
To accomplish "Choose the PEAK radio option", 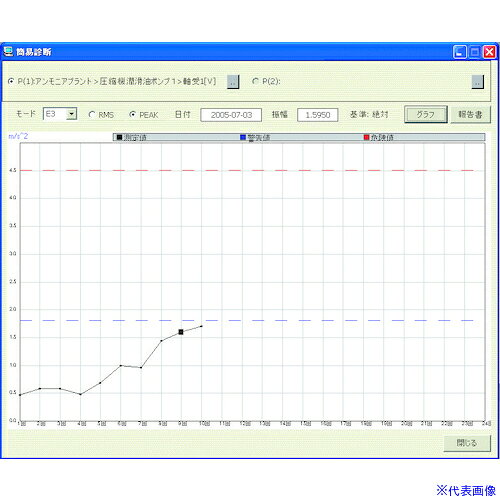I will 132,115.
